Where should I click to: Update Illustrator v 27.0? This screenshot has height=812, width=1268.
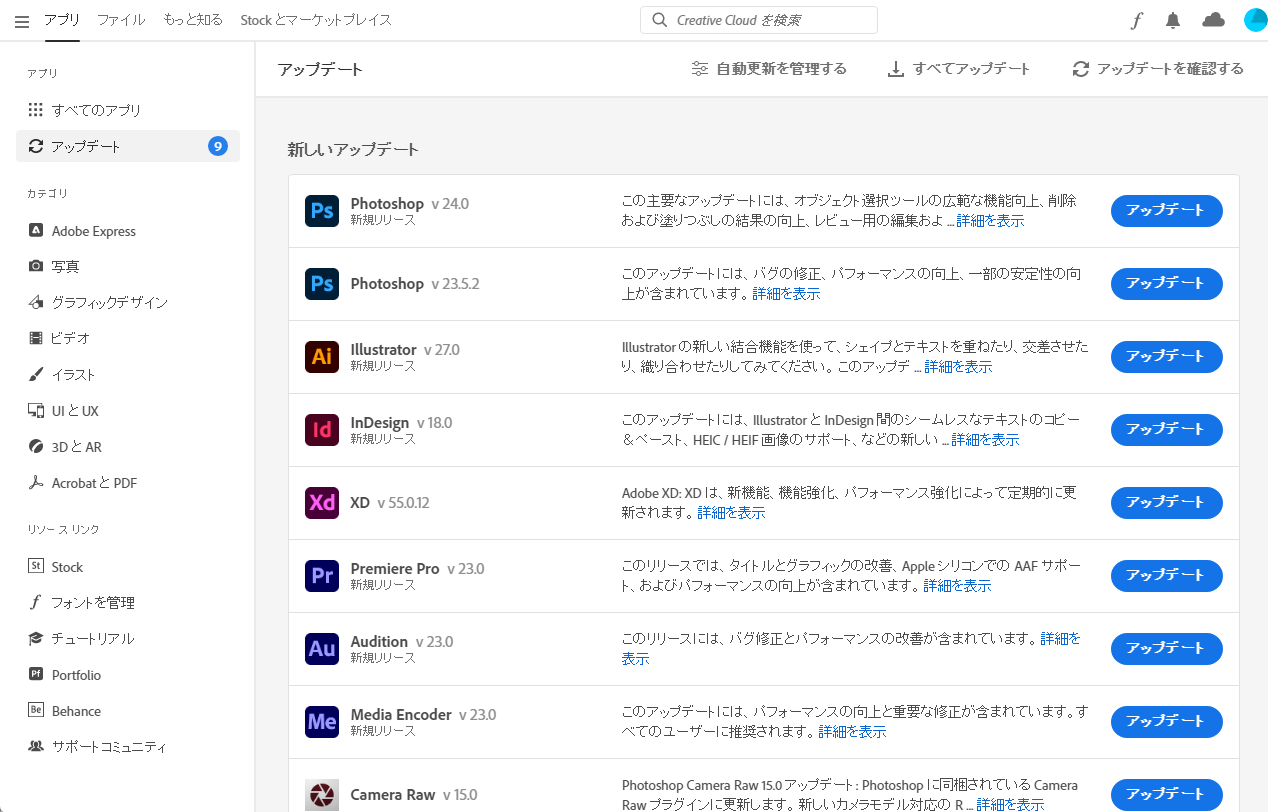point(1167,357)
